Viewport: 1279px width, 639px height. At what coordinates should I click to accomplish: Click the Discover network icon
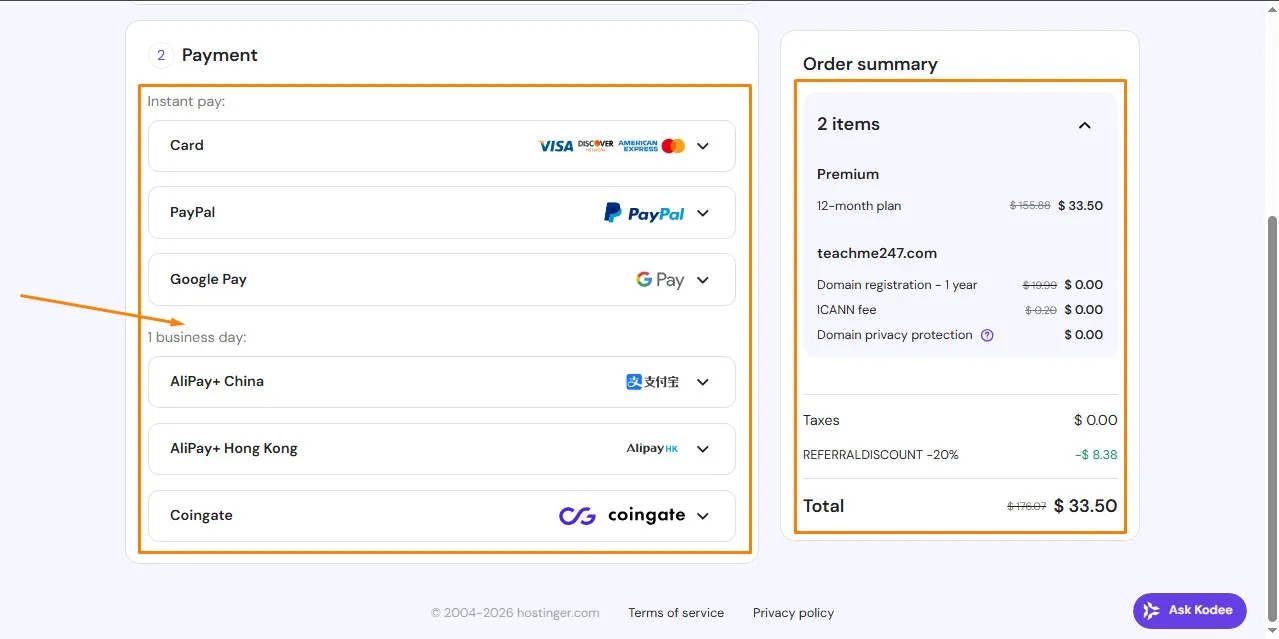pos(595,145)
